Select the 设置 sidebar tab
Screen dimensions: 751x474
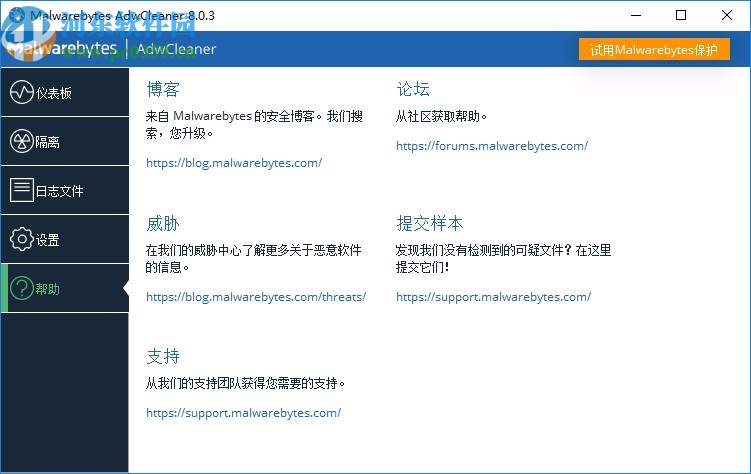65,239
